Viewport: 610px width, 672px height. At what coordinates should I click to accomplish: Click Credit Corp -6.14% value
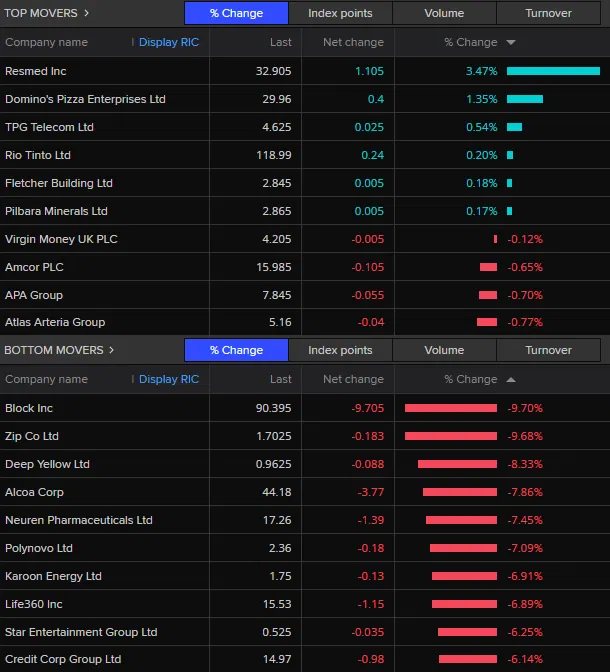click(525, 659)
